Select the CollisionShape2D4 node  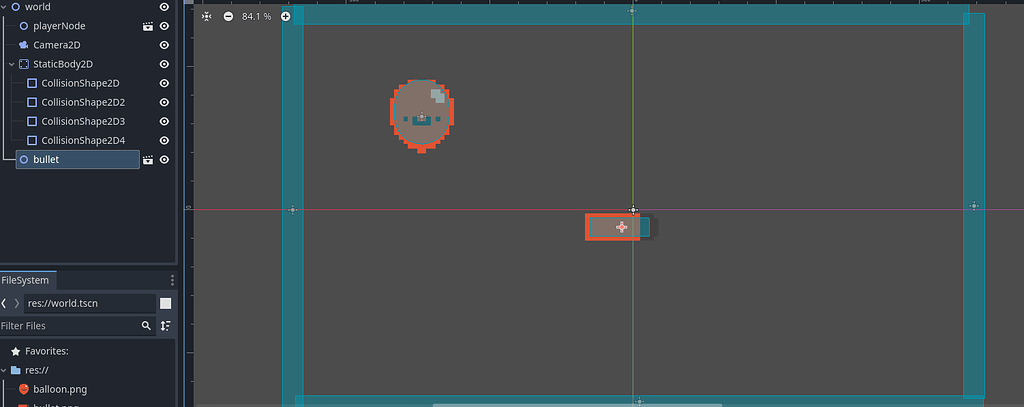(83, 140)
